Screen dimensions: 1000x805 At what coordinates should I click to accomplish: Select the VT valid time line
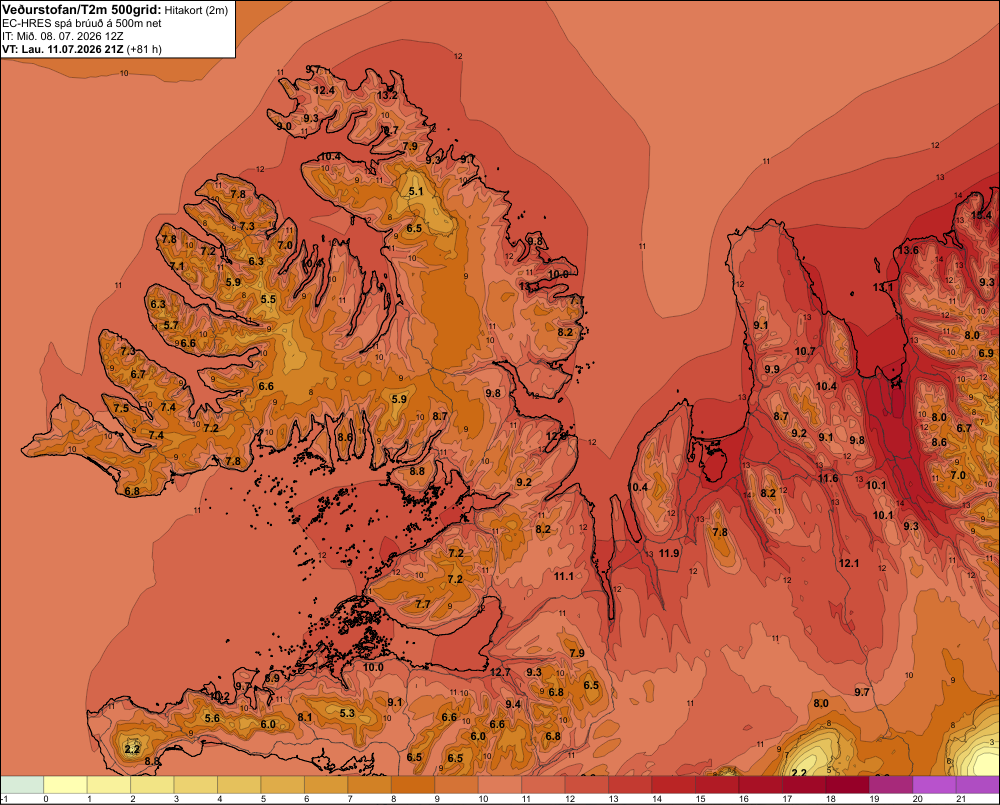click(82, 49)
